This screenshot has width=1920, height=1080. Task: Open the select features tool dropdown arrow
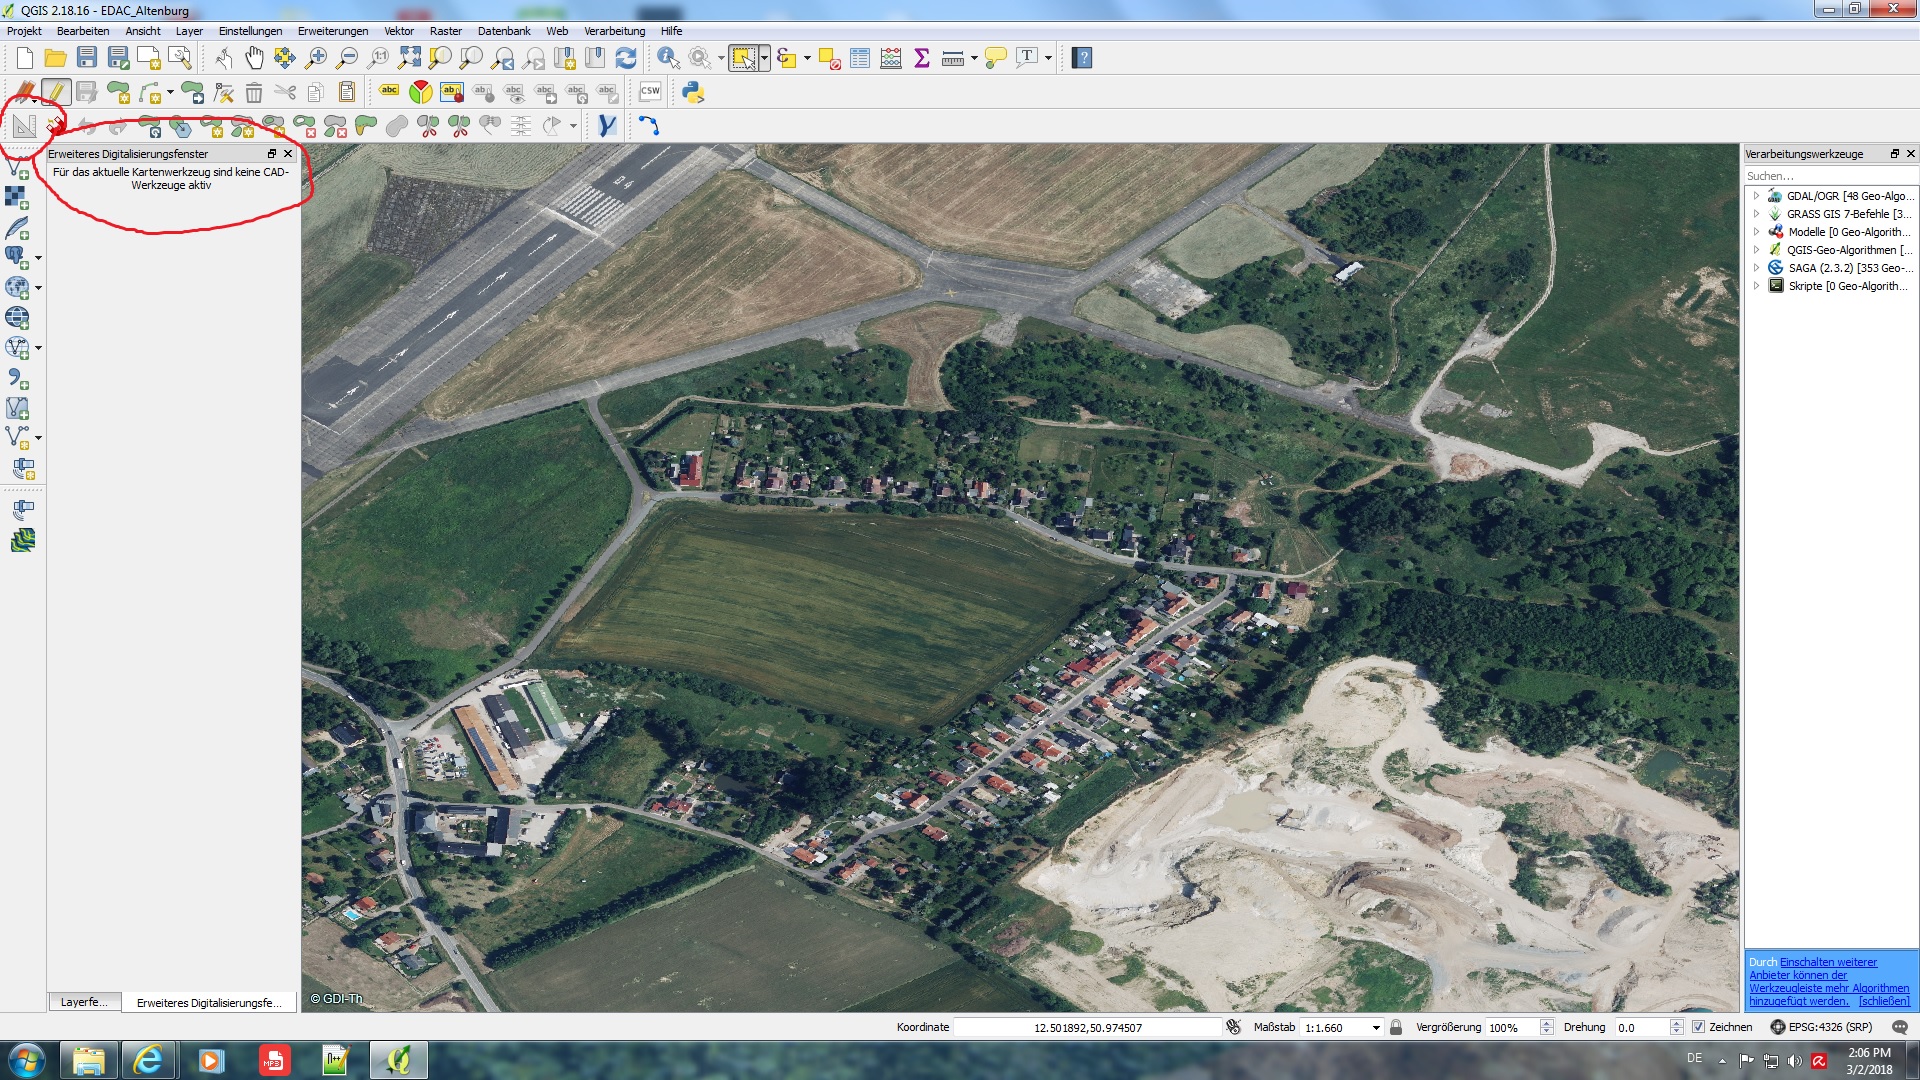pyautogui.click(x=764, y=58)
